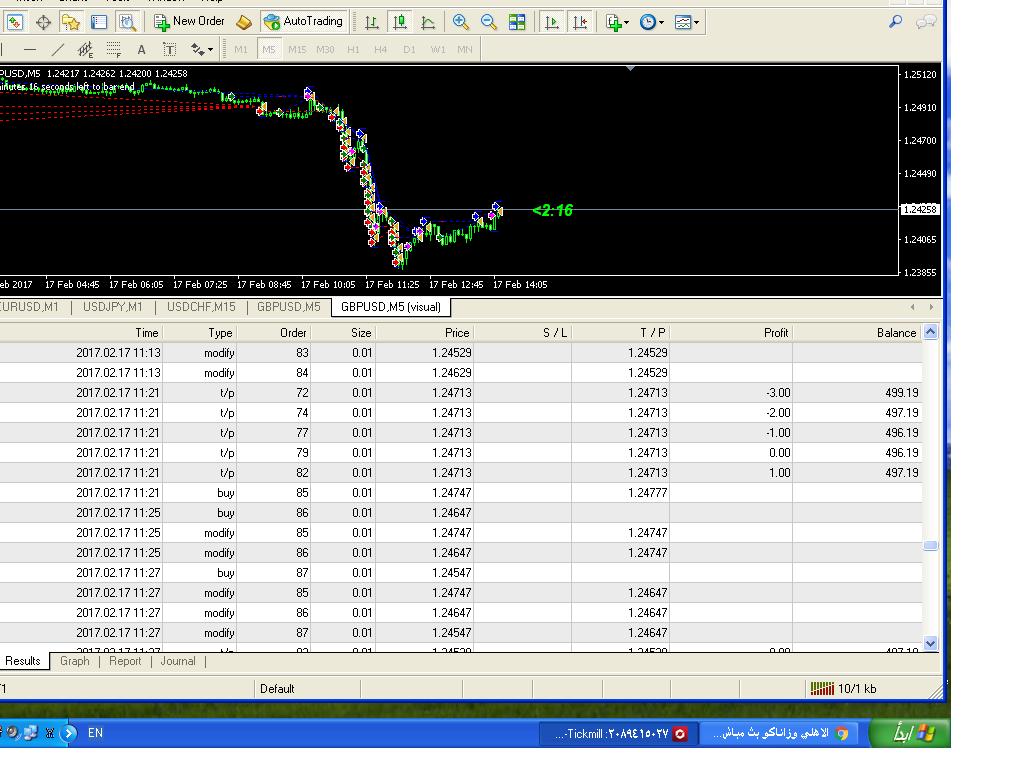Screen dimensions: 1024x768
Task: Toggle Chart Shift button
Action: (x=579, y=22)
